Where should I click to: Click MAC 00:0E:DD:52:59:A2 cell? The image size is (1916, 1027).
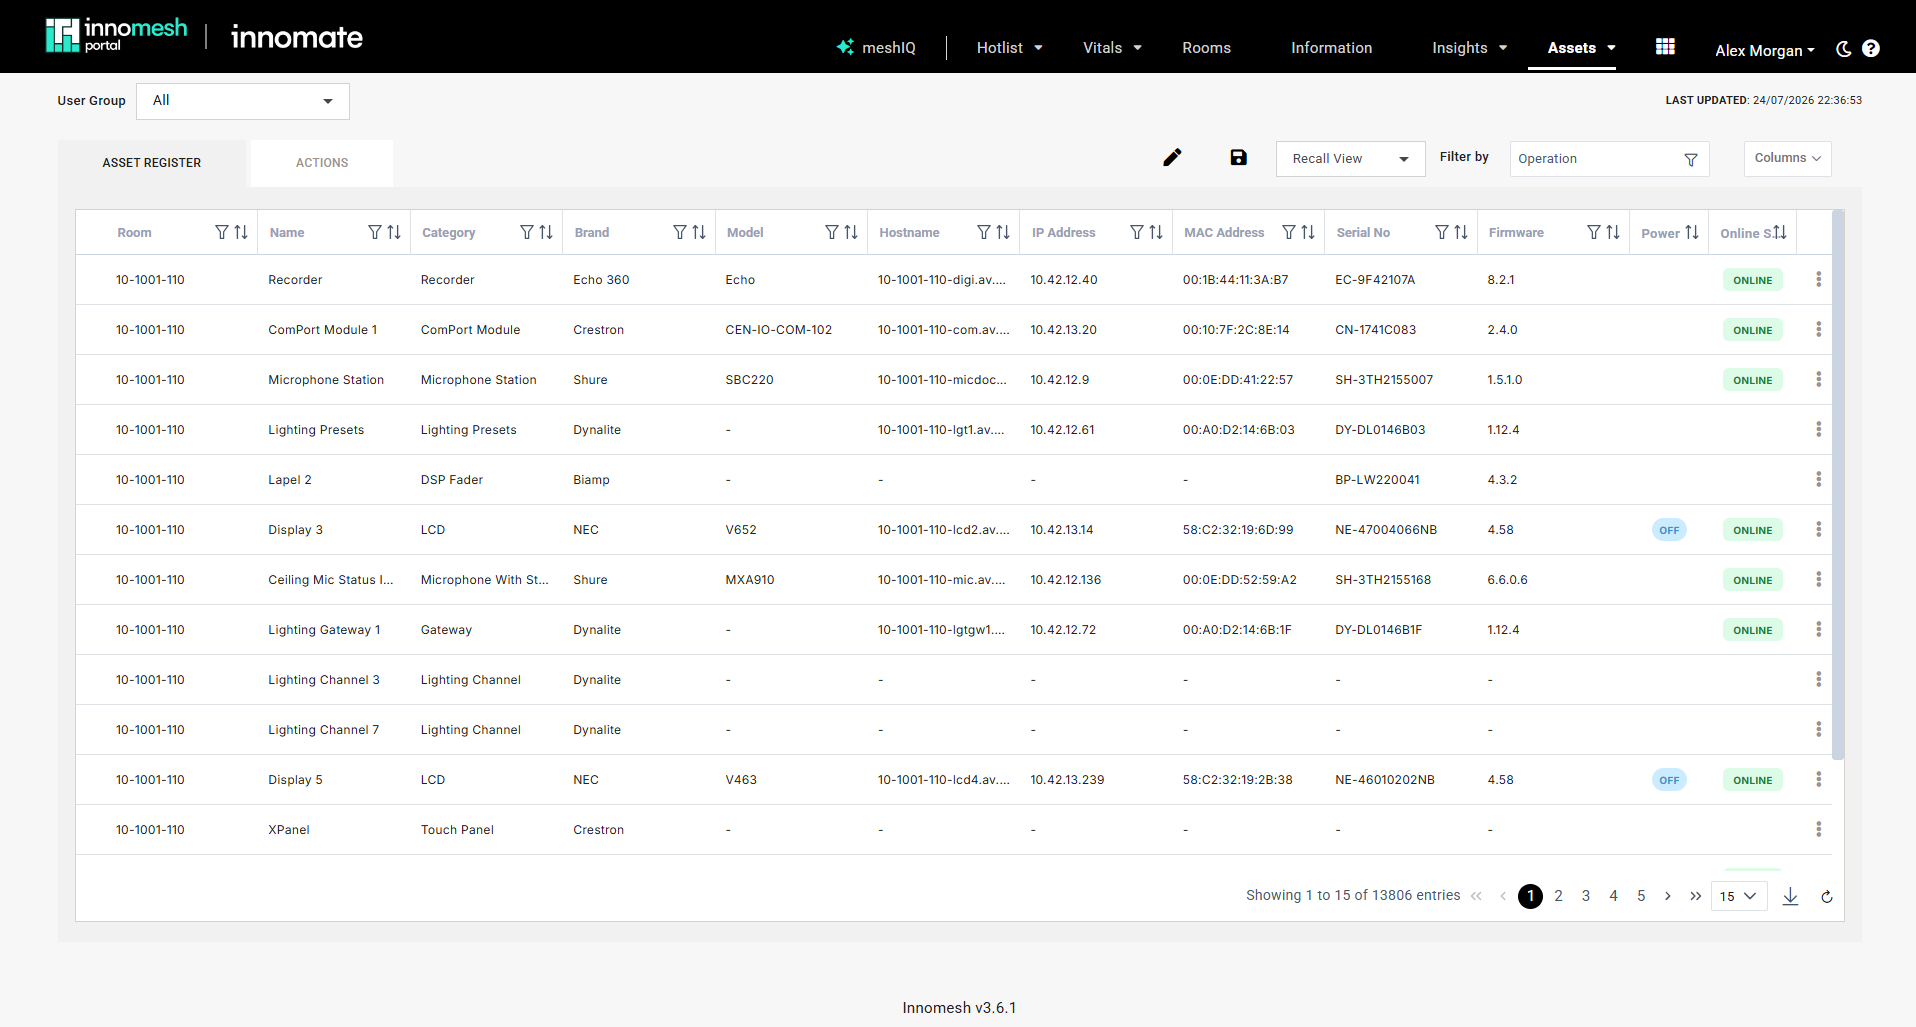(1239, 580)
